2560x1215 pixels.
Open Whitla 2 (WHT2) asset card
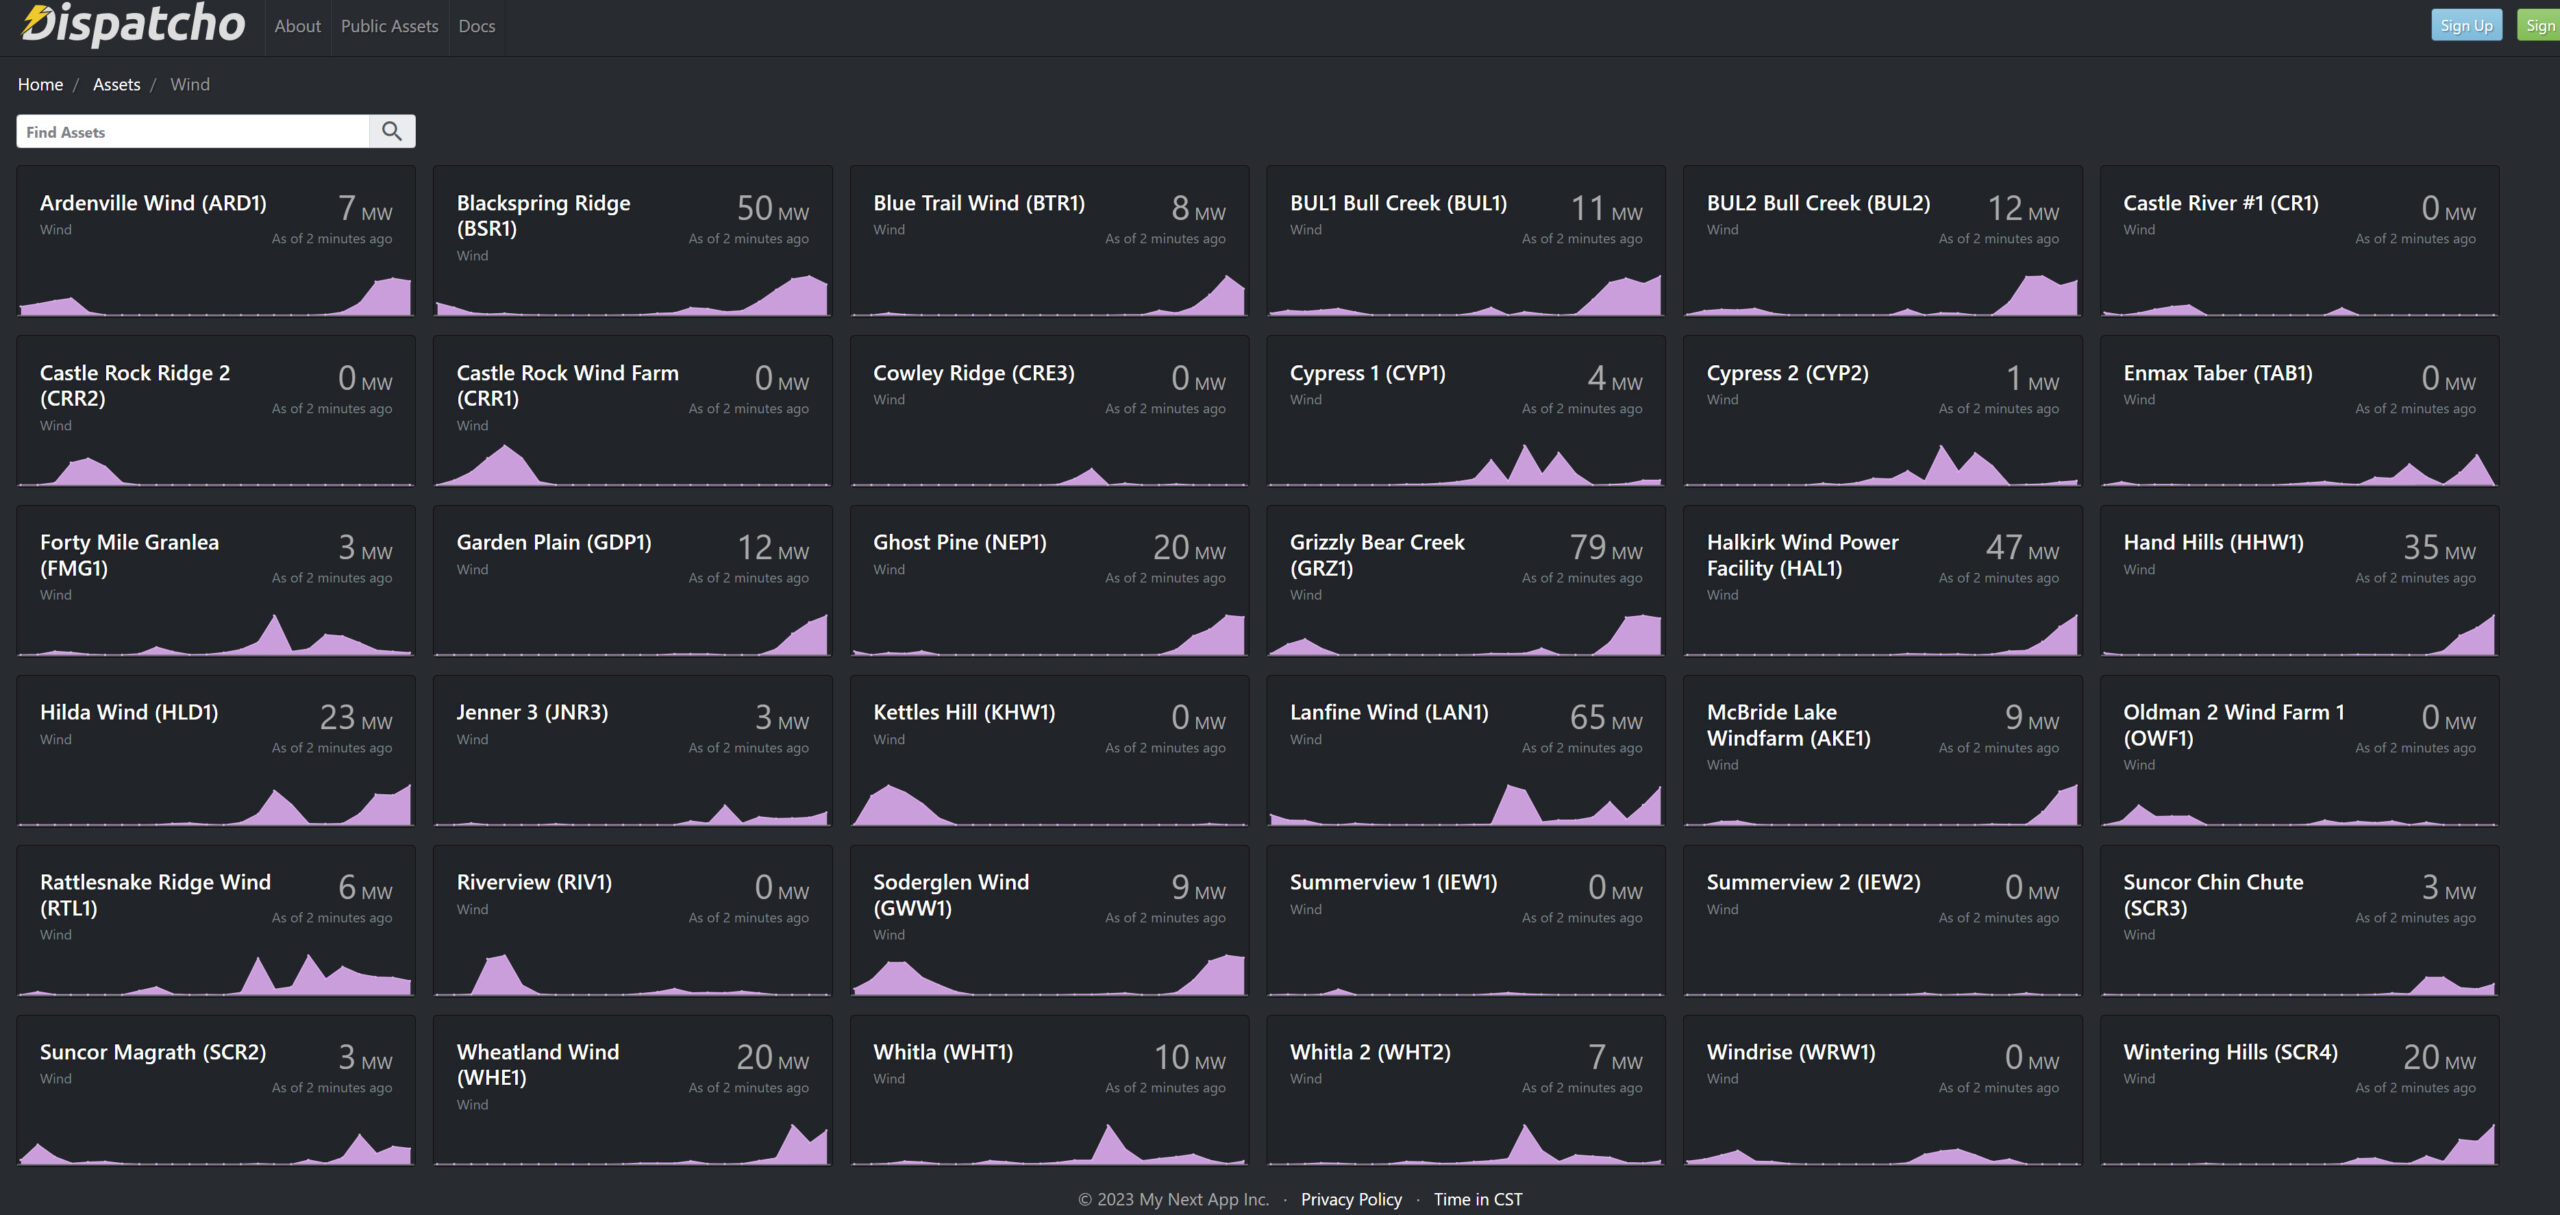coord(1369,1052)
